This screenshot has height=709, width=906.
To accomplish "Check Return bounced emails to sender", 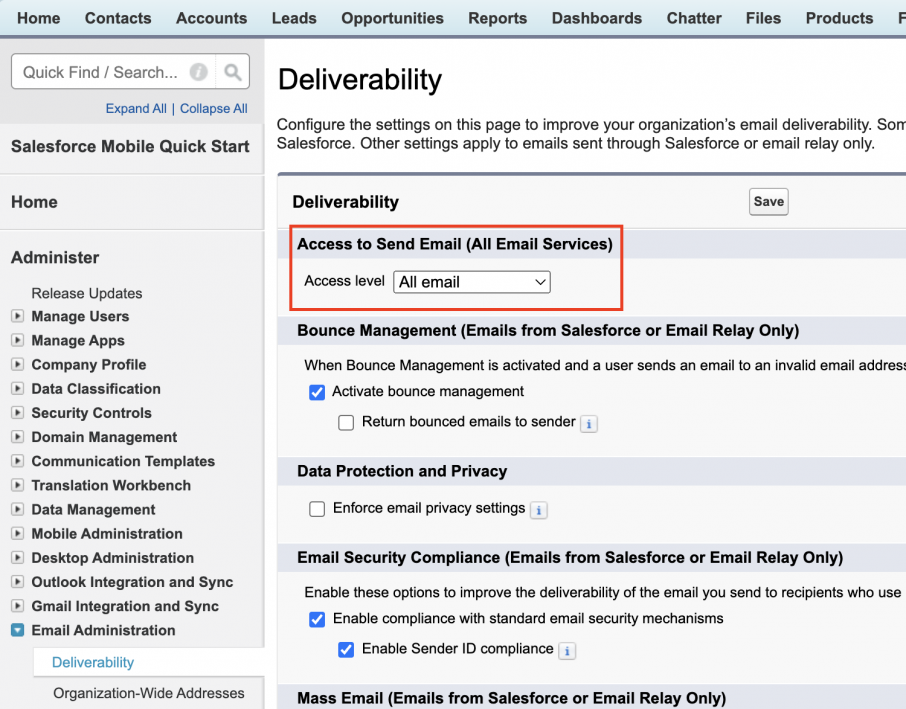I will [x=346, y=423].
